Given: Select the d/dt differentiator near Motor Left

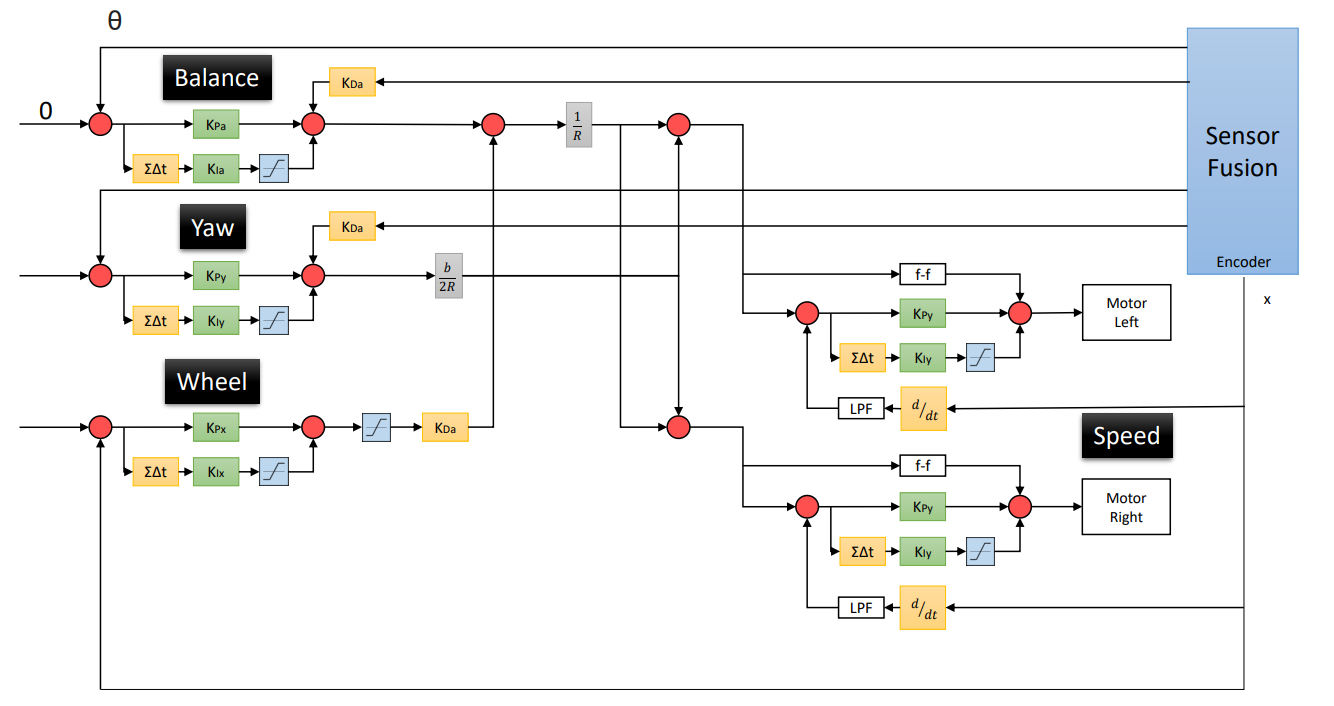Looking at the screenshot, I should click(922, 408).
